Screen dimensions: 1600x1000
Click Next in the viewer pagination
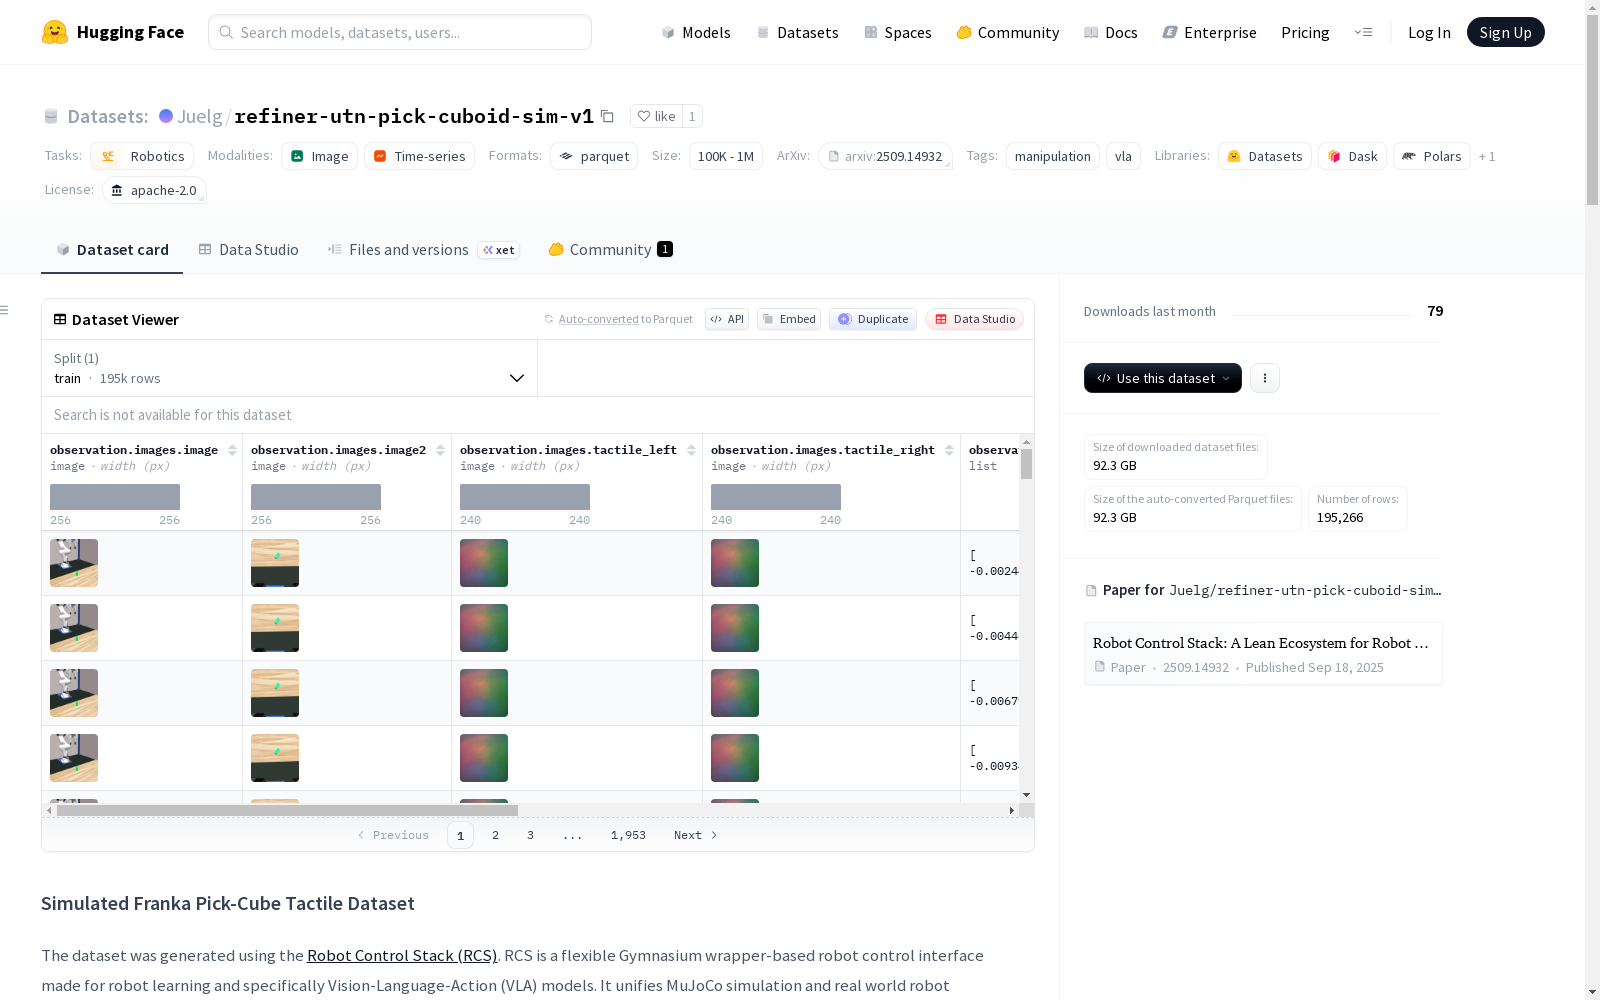click(696, 835)
